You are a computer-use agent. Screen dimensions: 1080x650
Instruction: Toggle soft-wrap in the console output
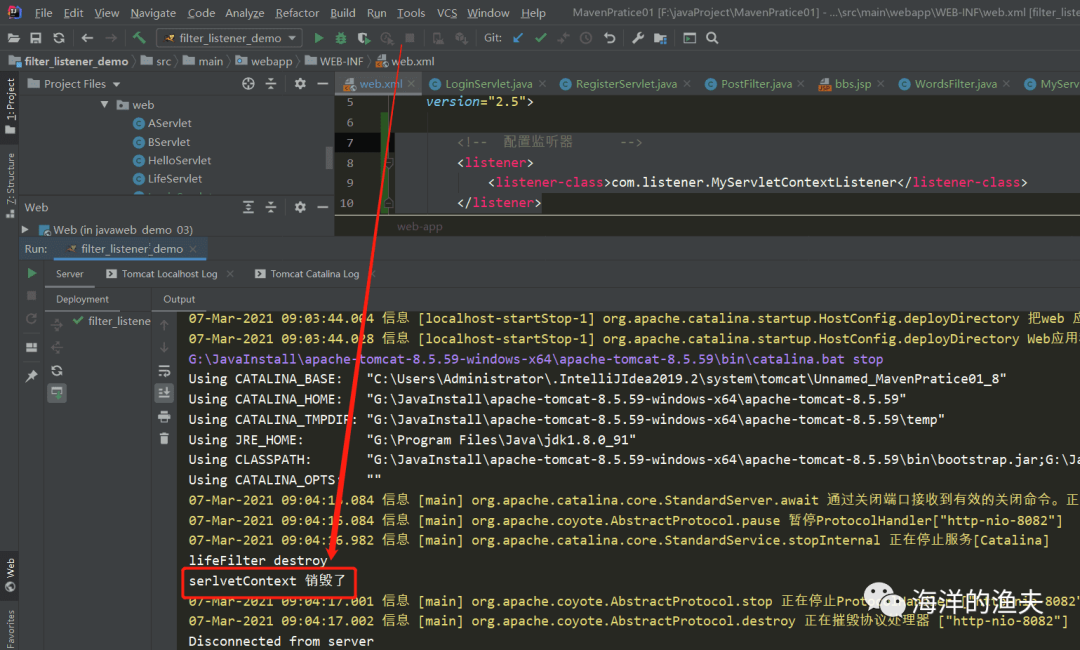click(x=164, y=370)
